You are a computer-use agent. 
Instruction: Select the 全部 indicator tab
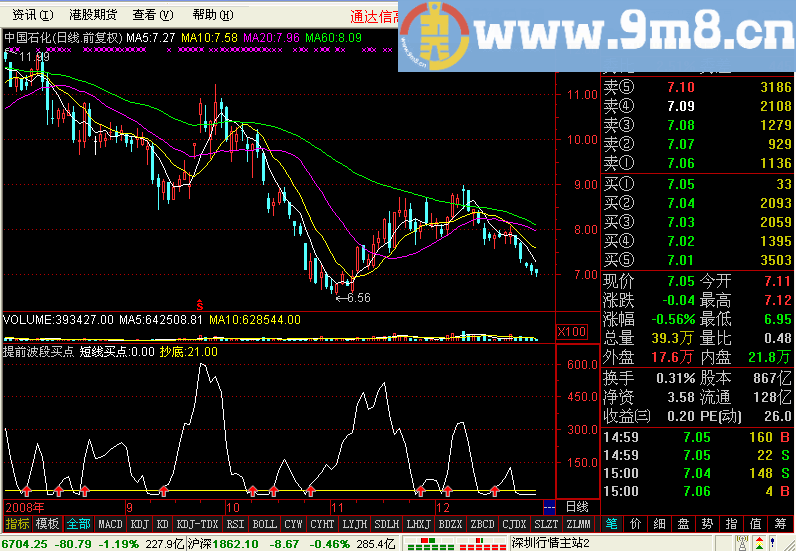(x=79, y=524)
